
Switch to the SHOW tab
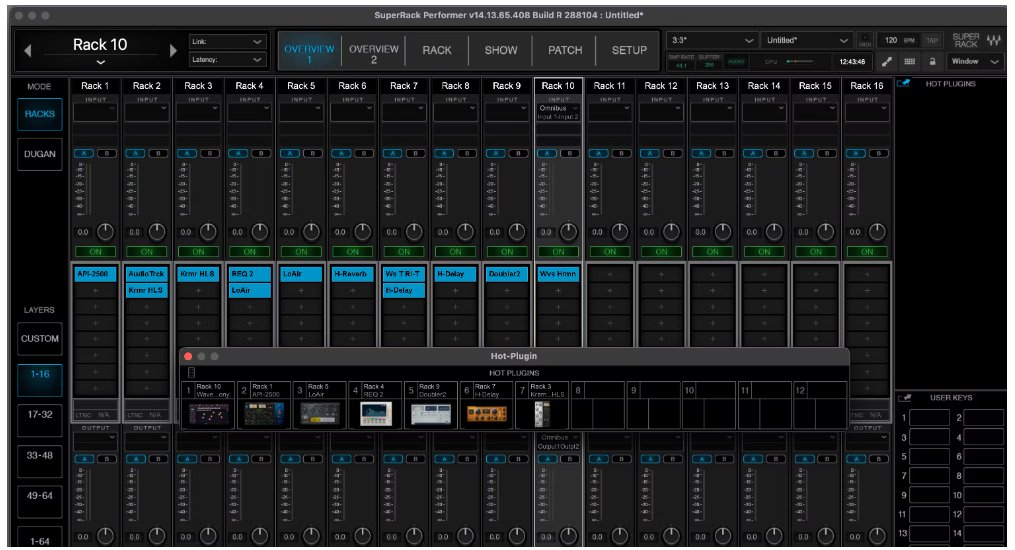pos(501,50)
